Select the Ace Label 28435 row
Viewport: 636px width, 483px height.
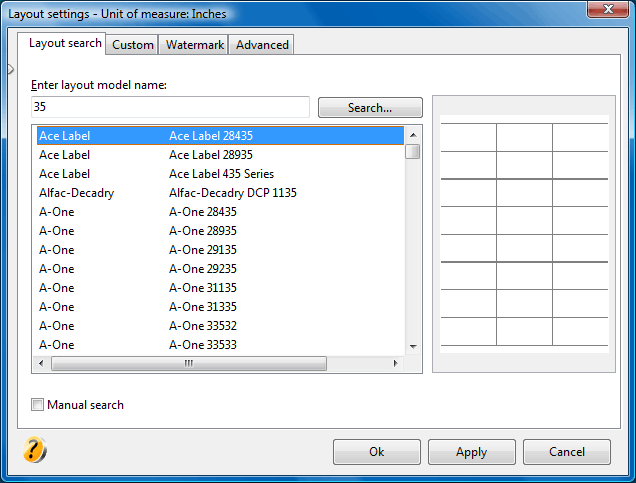point(220,135)
